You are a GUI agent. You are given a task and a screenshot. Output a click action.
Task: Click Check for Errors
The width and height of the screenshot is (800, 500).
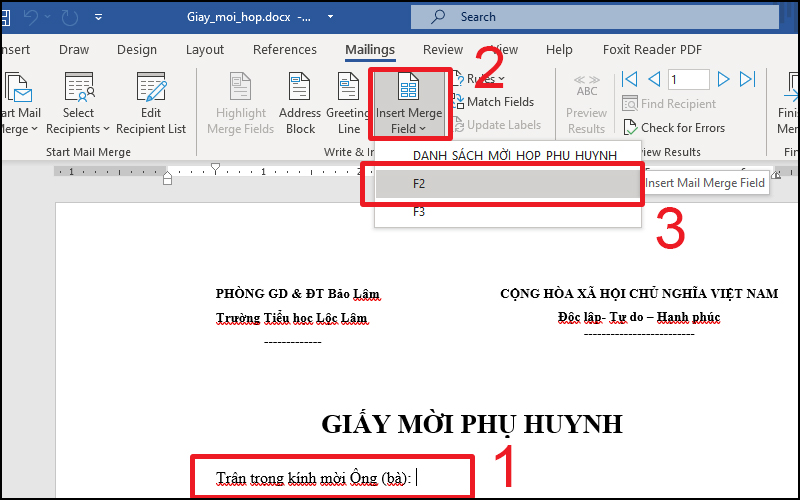673,128
